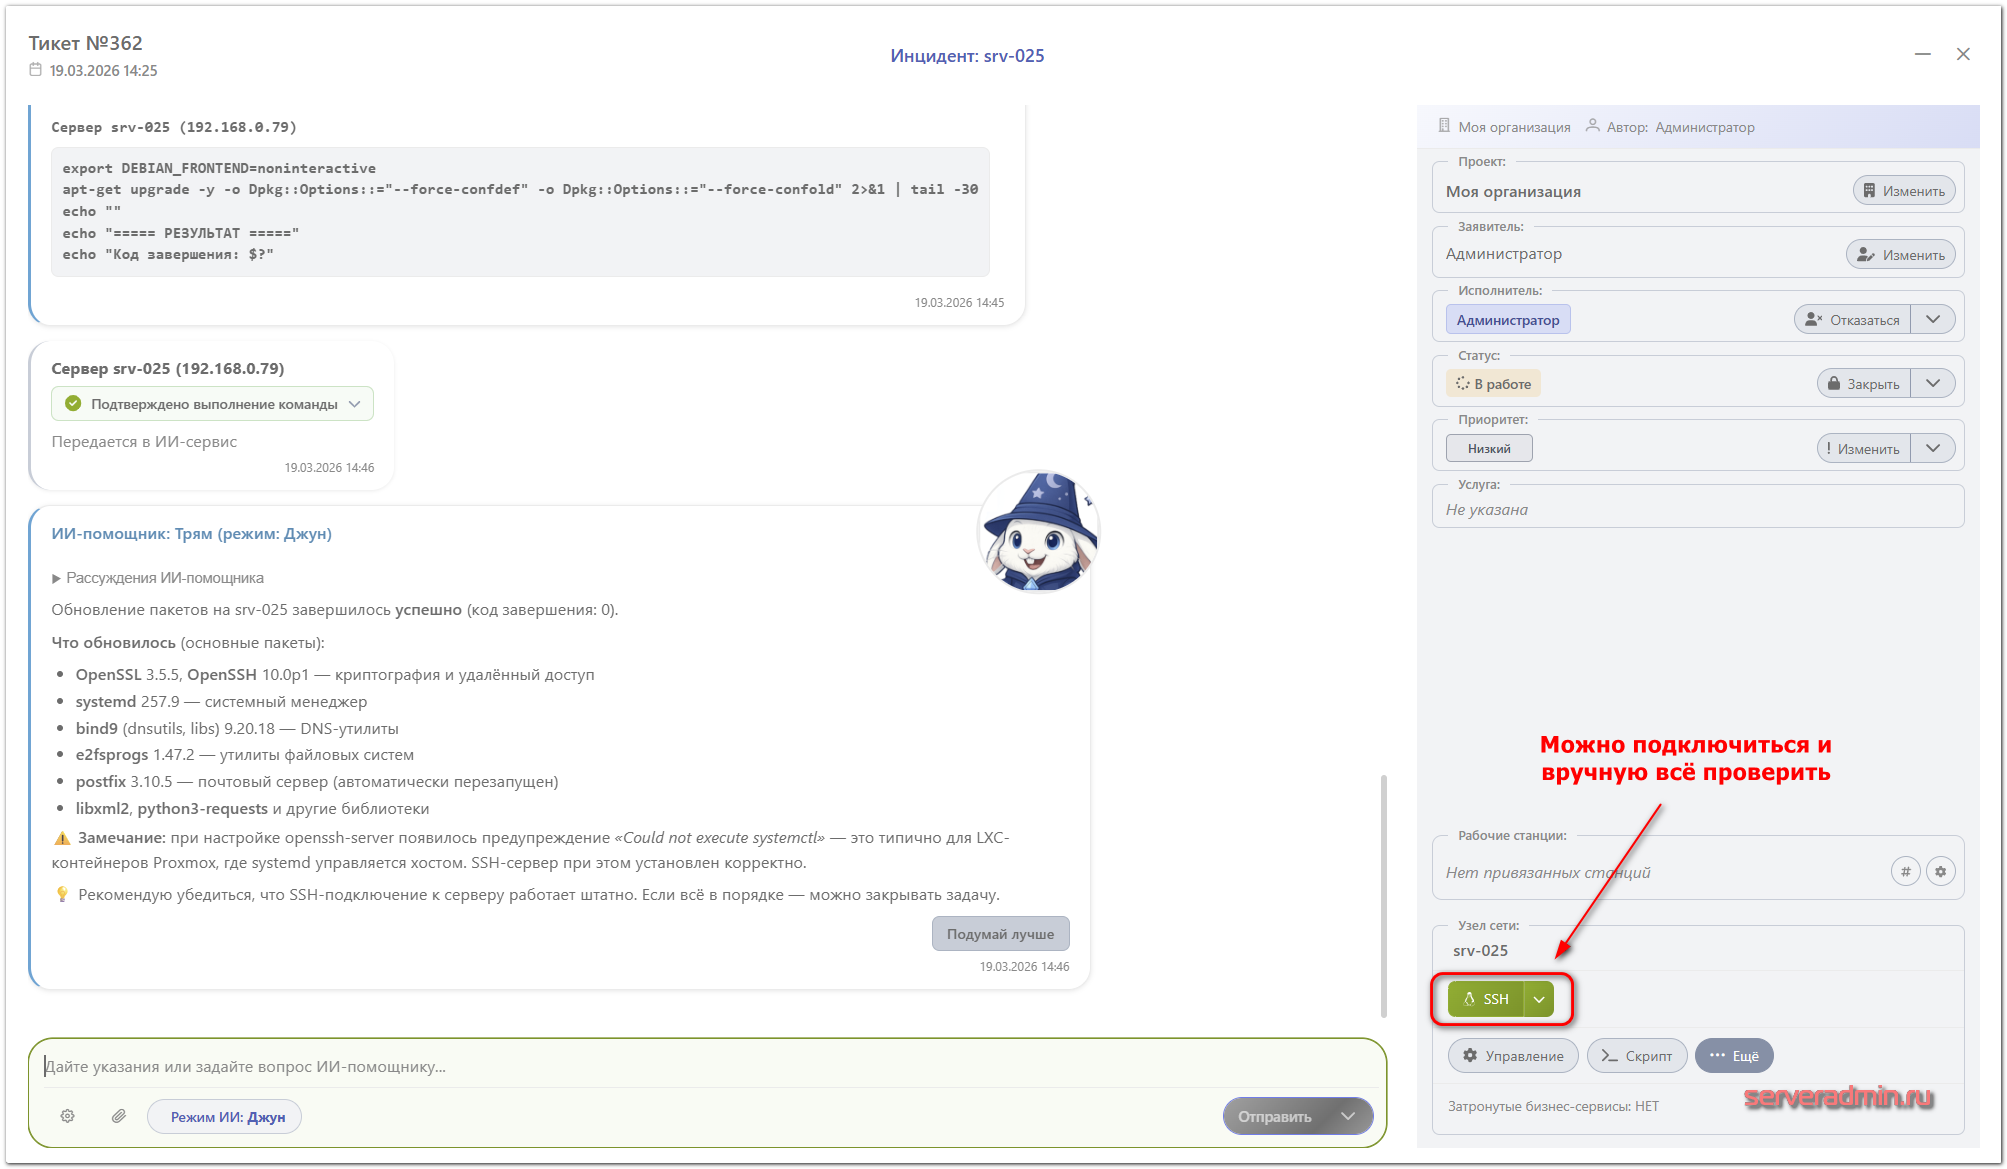Click the Управление gear button
The width and height of the screenshot is (2007, 1169).
[x=1512, y=1056]
